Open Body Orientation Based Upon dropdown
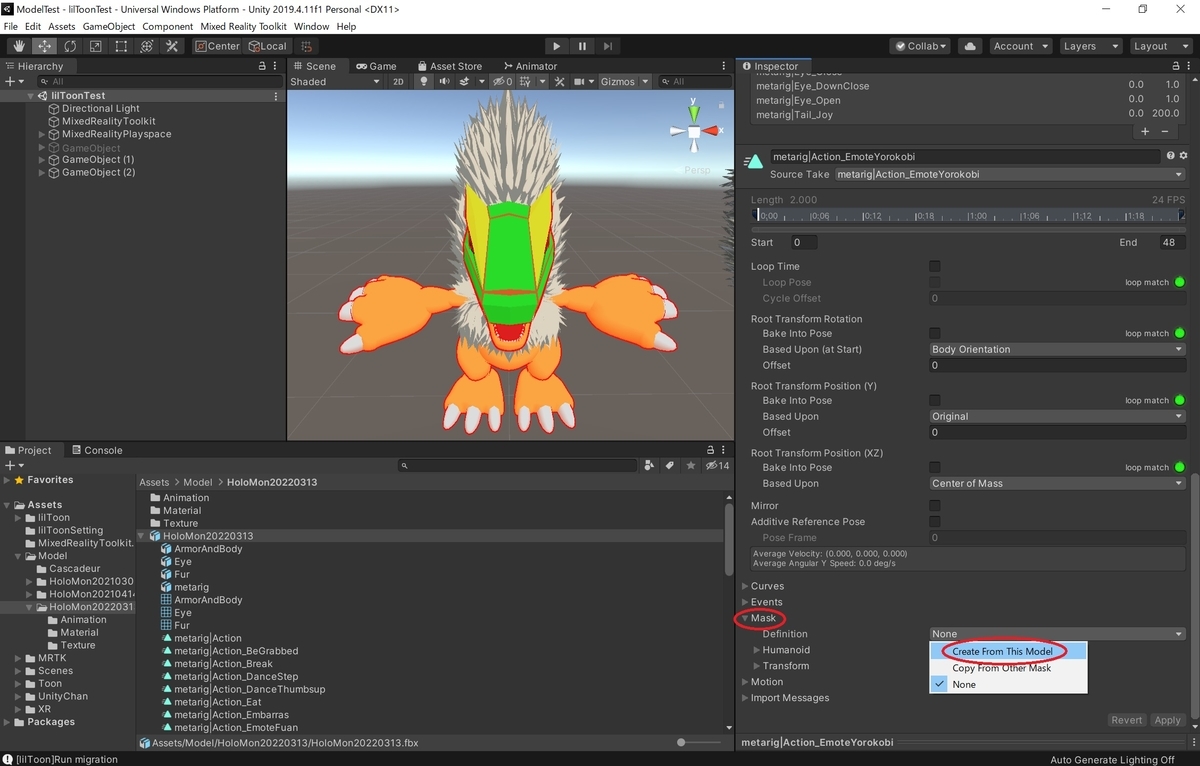The image size is (1200, 766). point(1057,349)
